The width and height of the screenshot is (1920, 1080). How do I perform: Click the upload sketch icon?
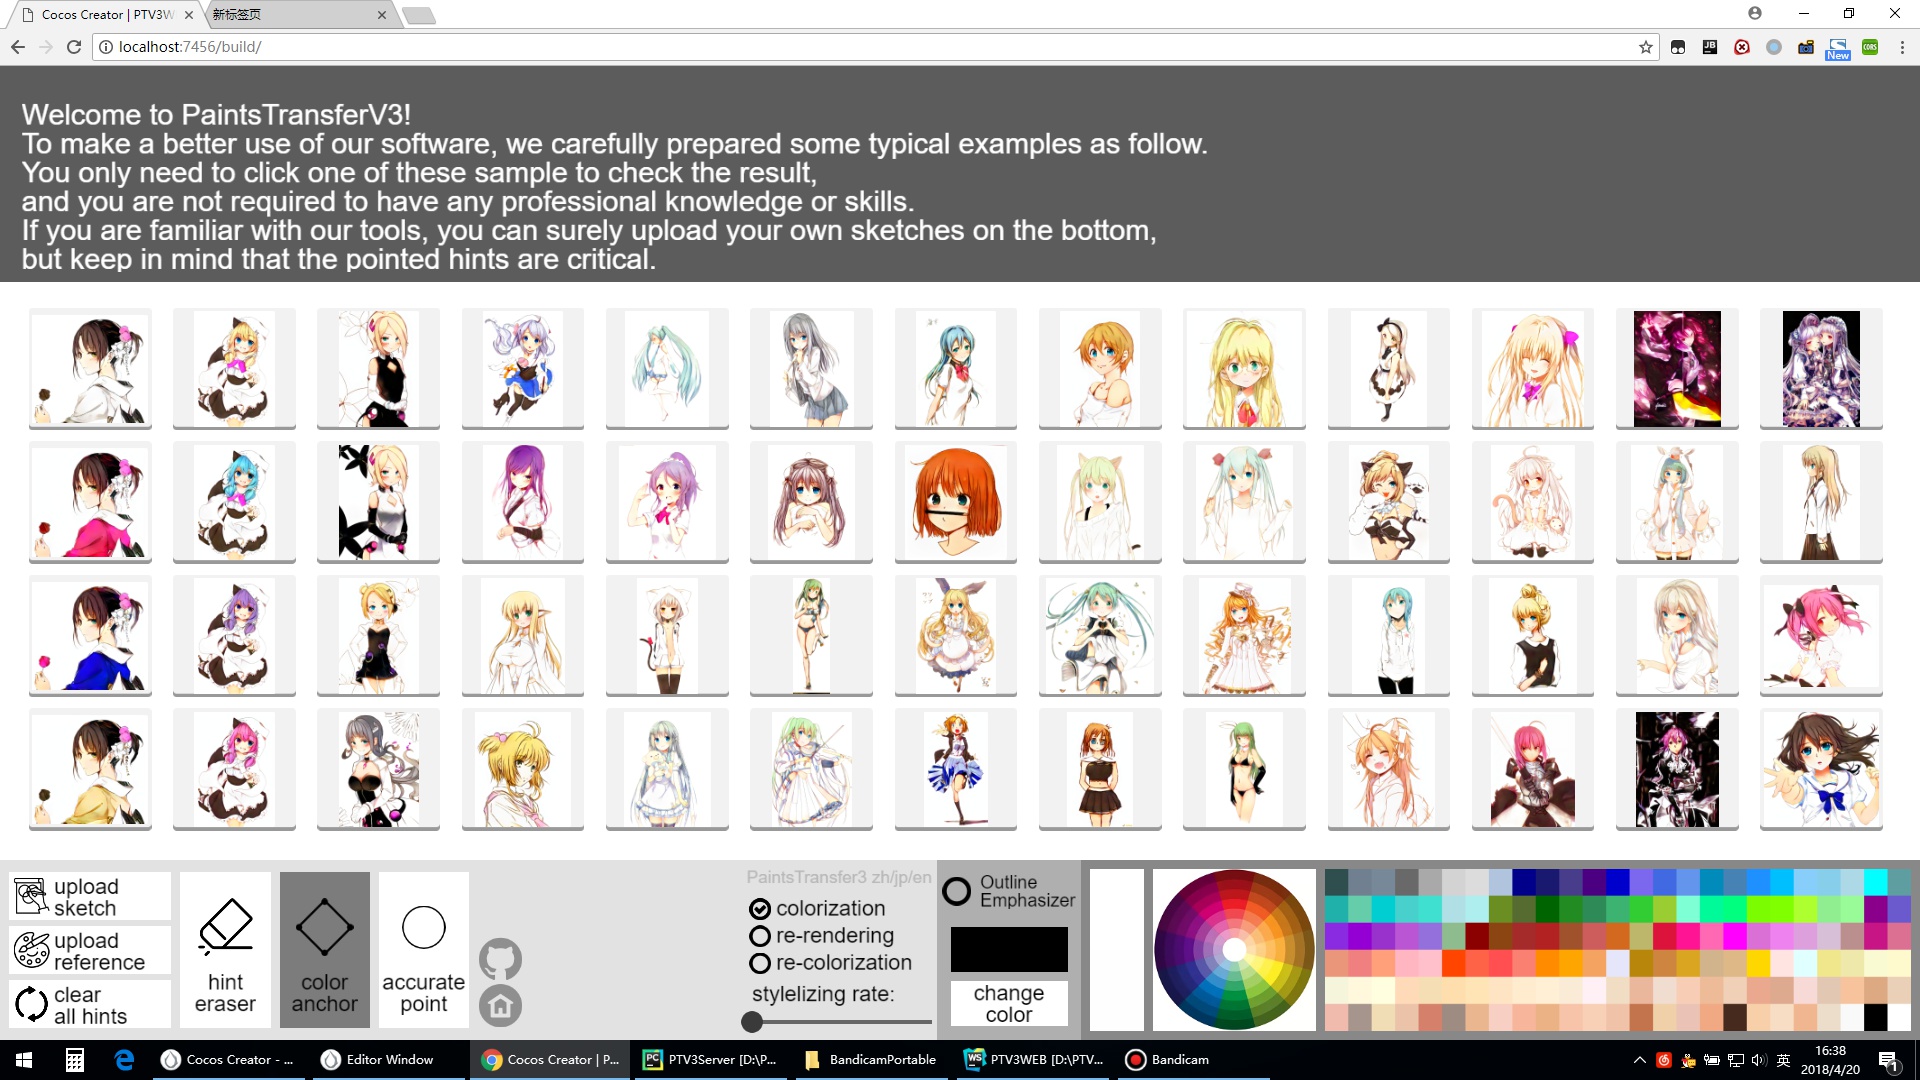(31, 897)
